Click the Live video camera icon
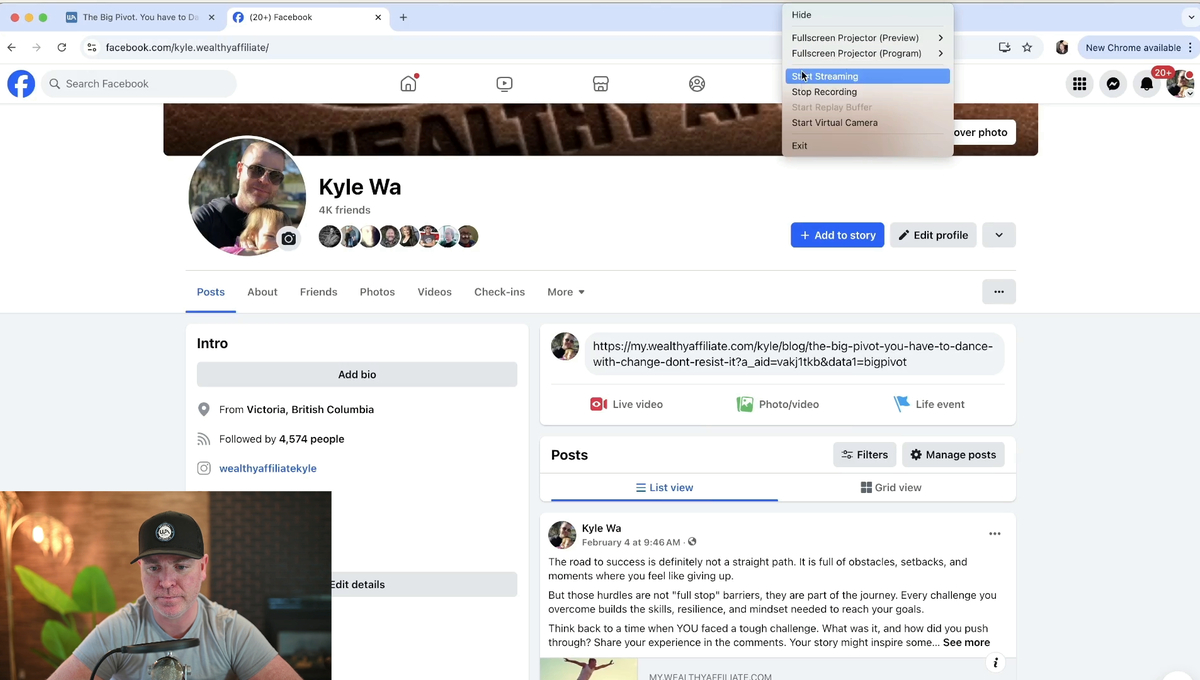Screen dimensions: 1200x680 [598, 404]
